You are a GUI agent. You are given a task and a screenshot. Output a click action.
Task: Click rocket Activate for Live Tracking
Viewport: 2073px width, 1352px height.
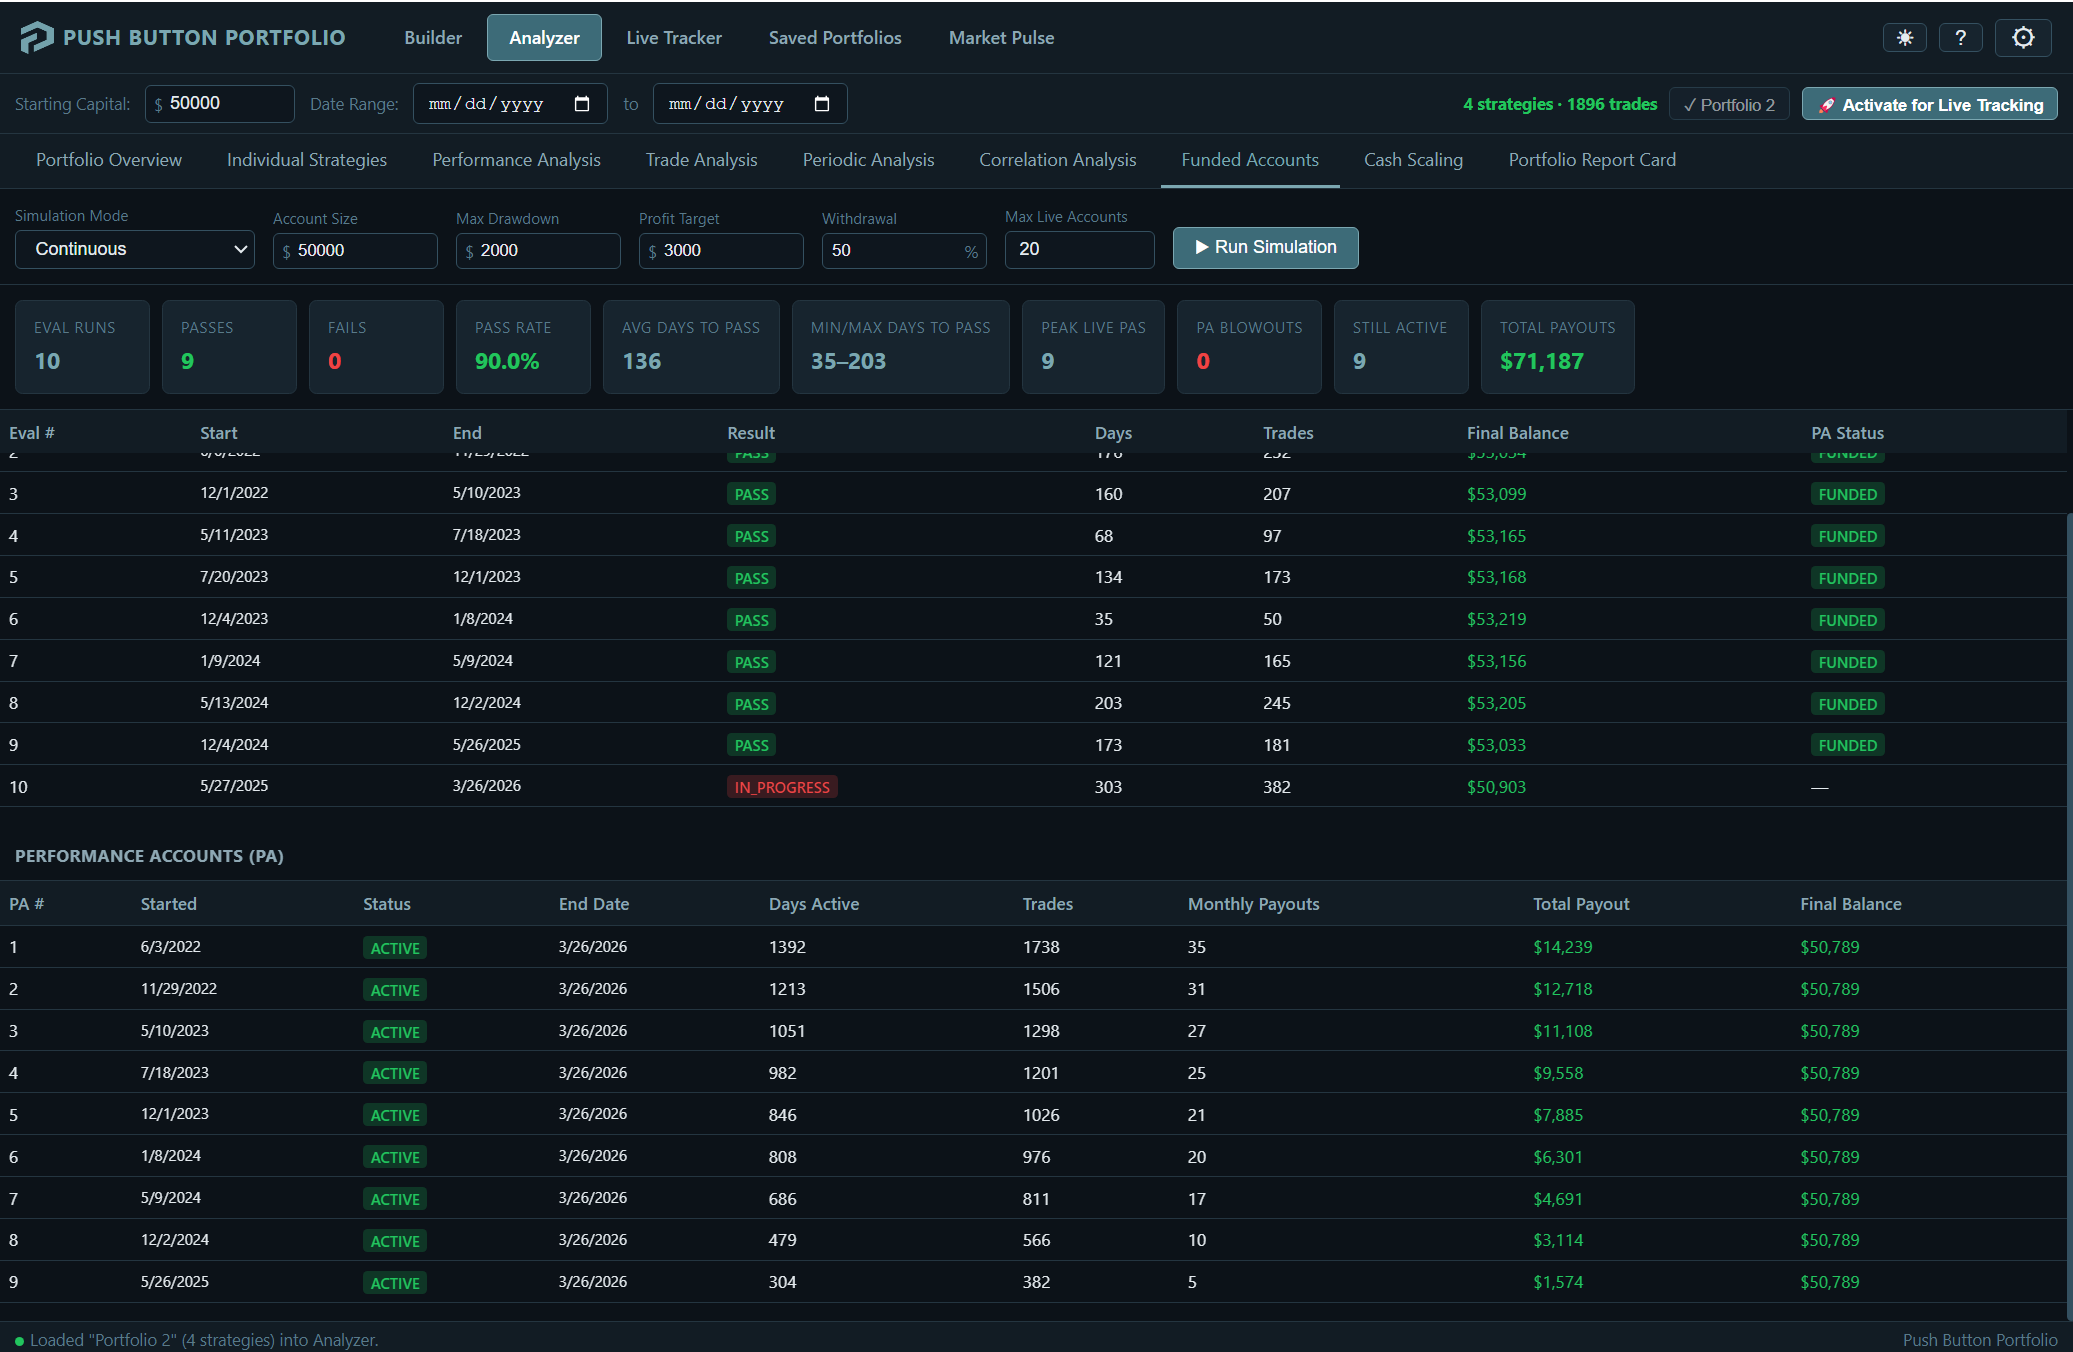coord(1929,105)
